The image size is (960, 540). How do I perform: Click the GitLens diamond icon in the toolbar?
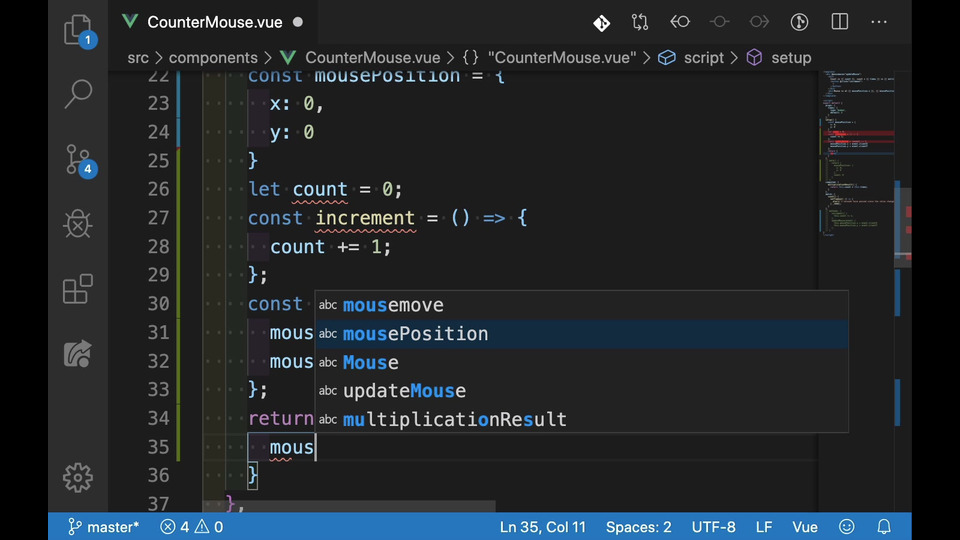[601, 23]
